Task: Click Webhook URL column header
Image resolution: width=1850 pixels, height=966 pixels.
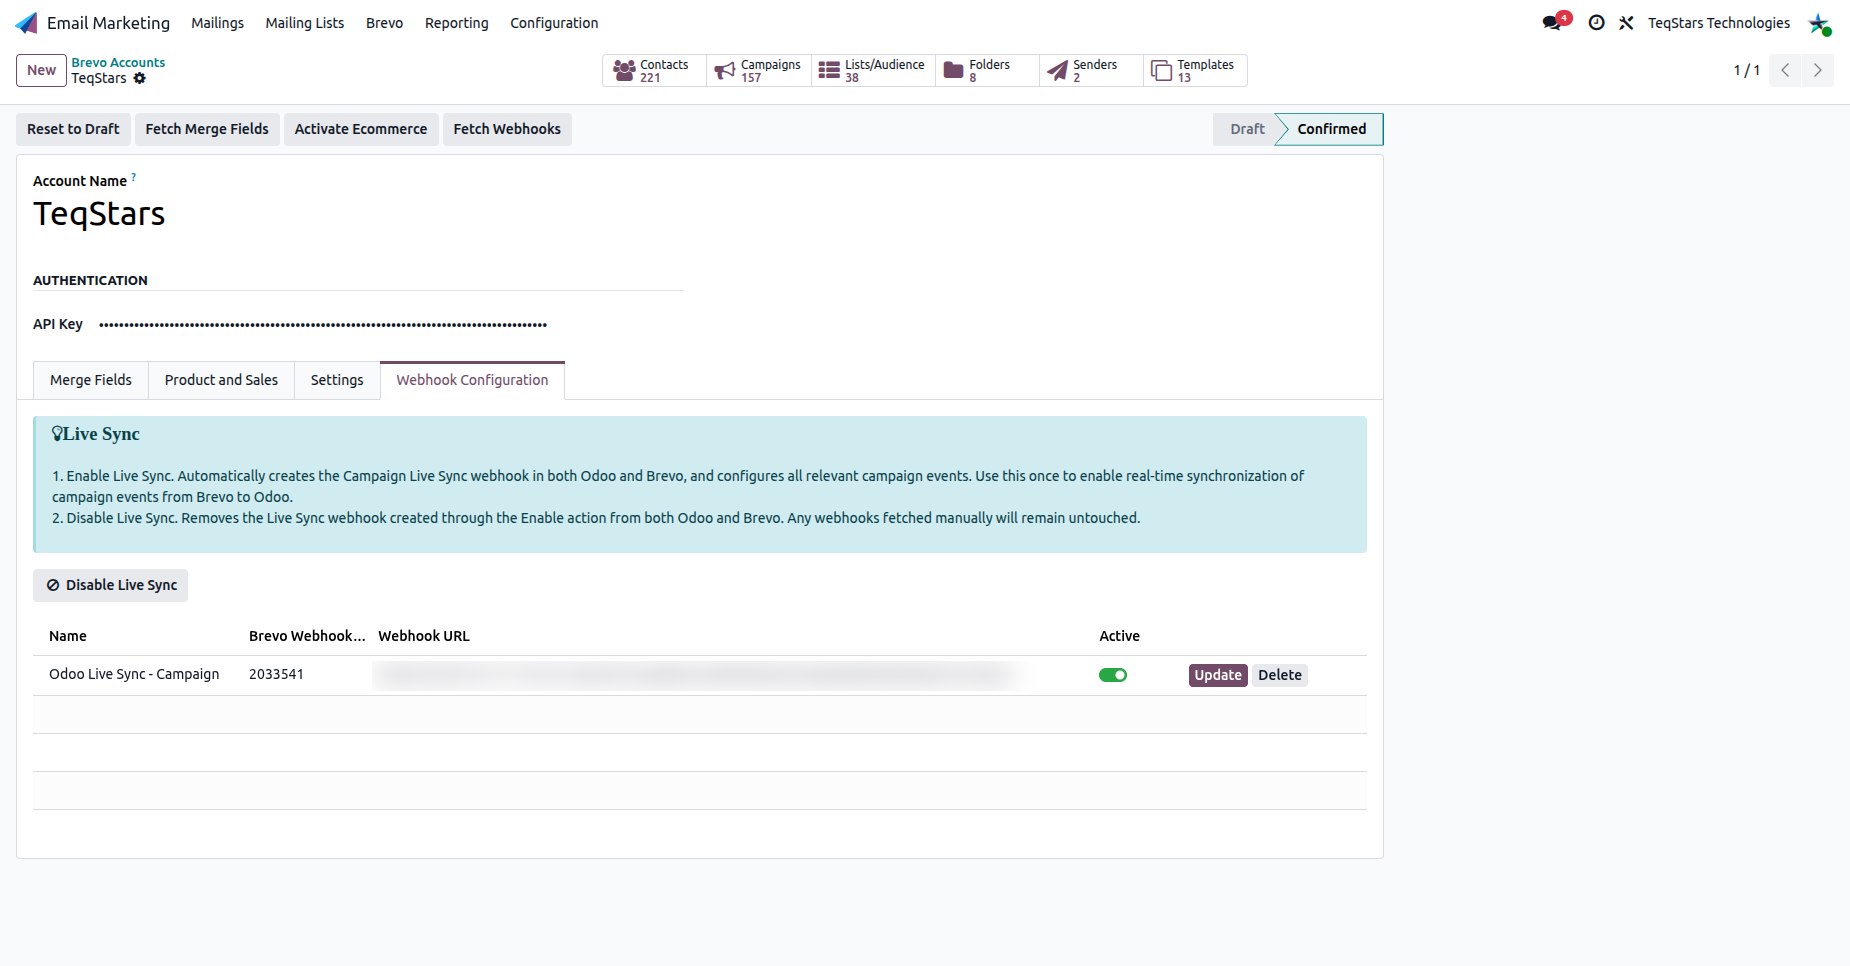Action: tap(424, 636)
